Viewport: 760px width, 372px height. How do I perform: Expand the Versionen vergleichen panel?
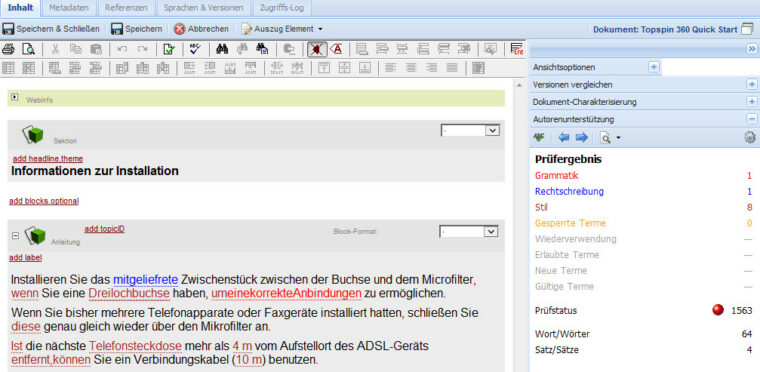pos(751,84)
